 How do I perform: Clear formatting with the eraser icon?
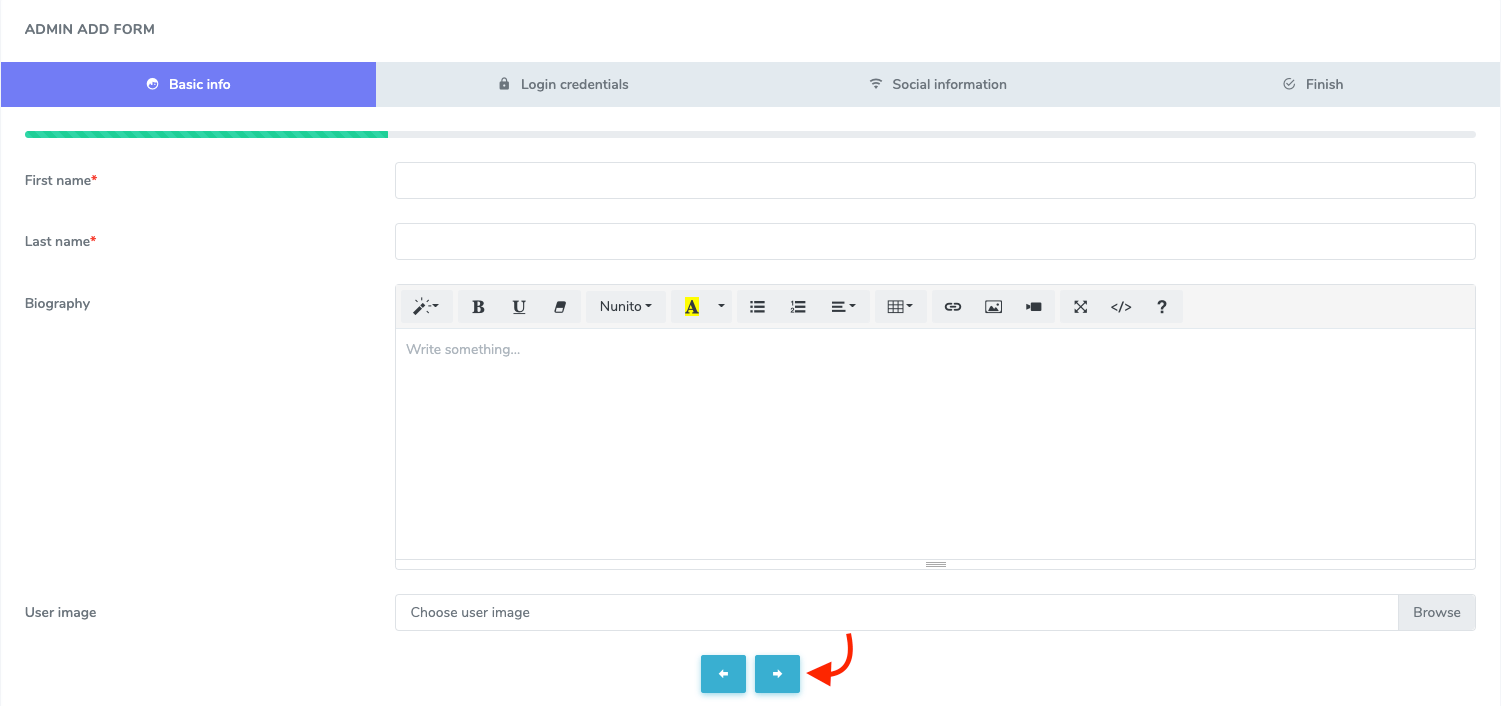click(560, 306)
